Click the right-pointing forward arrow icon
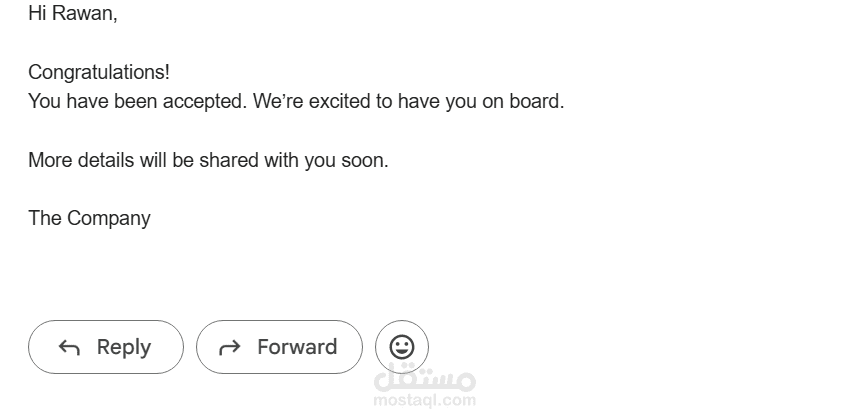Screen dimensions: 850x417 (229, 348)
